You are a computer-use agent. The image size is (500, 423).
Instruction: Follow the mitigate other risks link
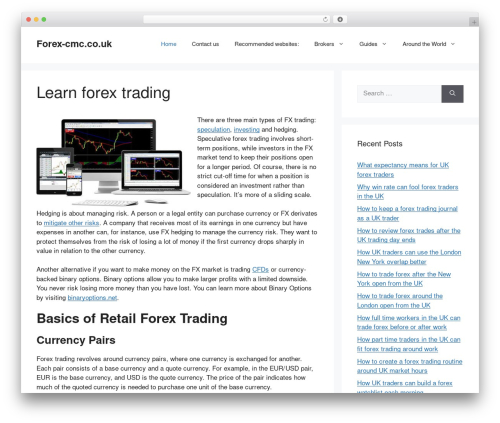tap(71, 223)
